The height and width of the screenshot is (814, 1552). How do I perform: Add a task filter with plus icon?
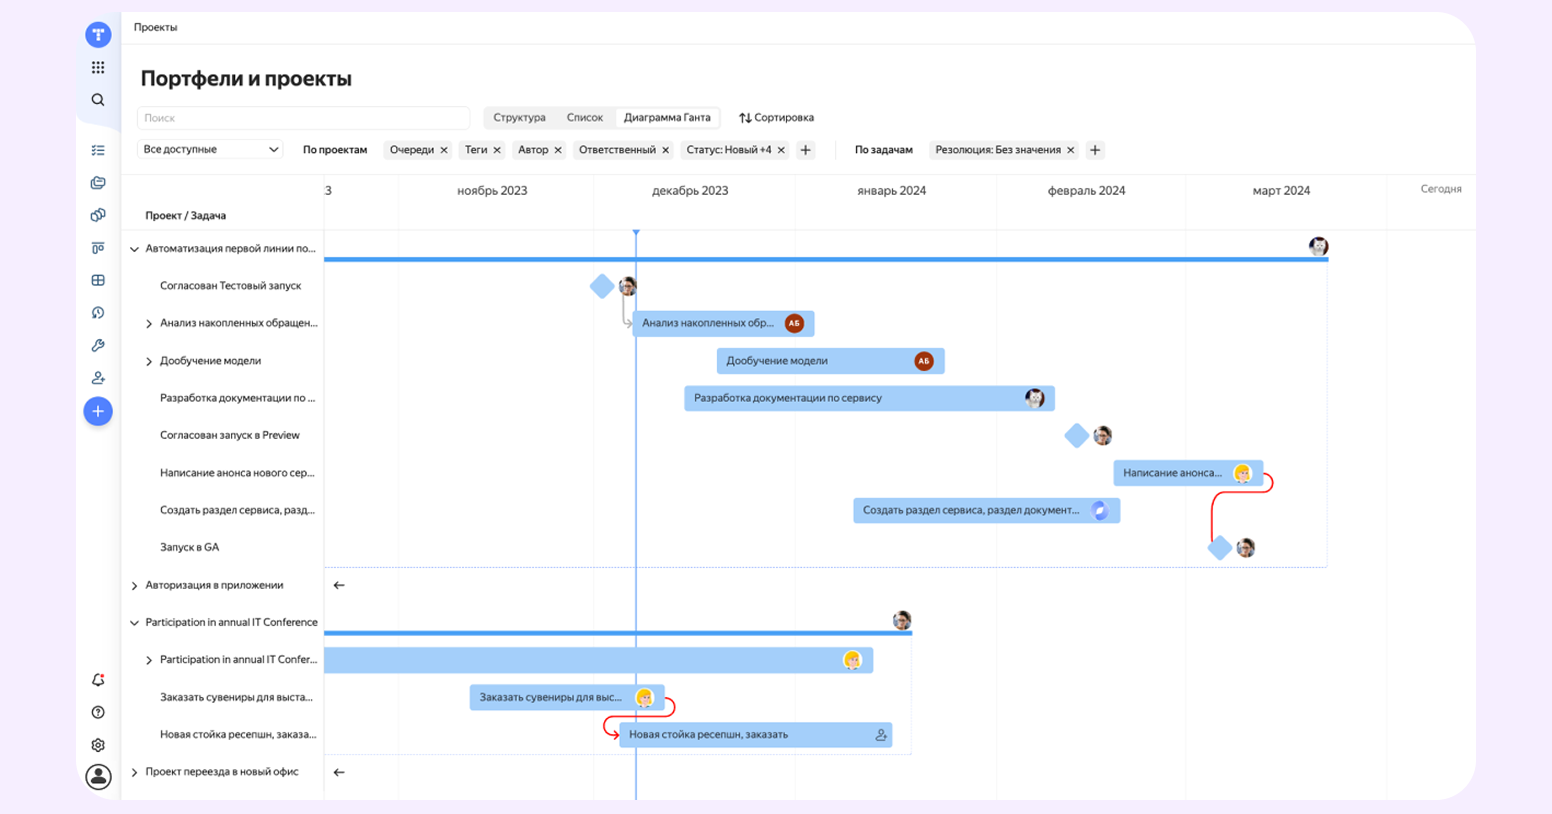pyautogui.click(x=1095, y=150)
